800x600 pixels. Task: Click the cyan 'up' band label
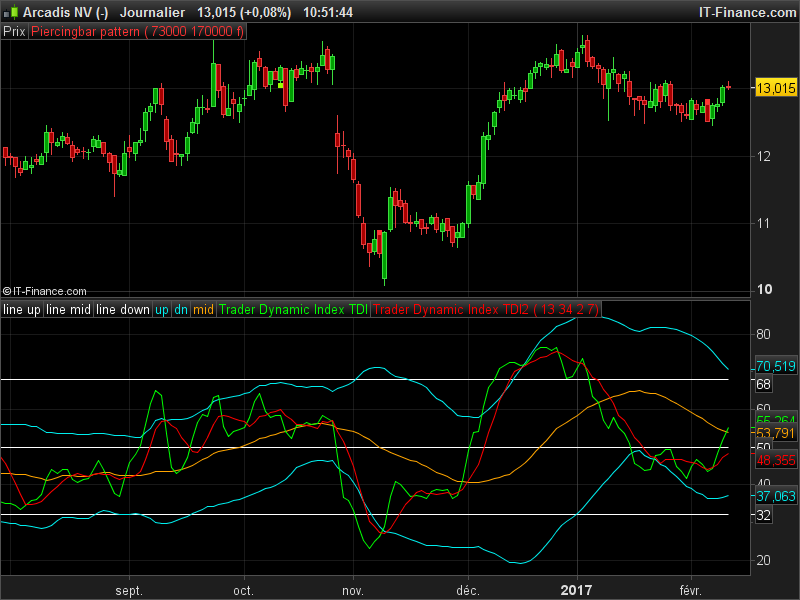point(162,310)
